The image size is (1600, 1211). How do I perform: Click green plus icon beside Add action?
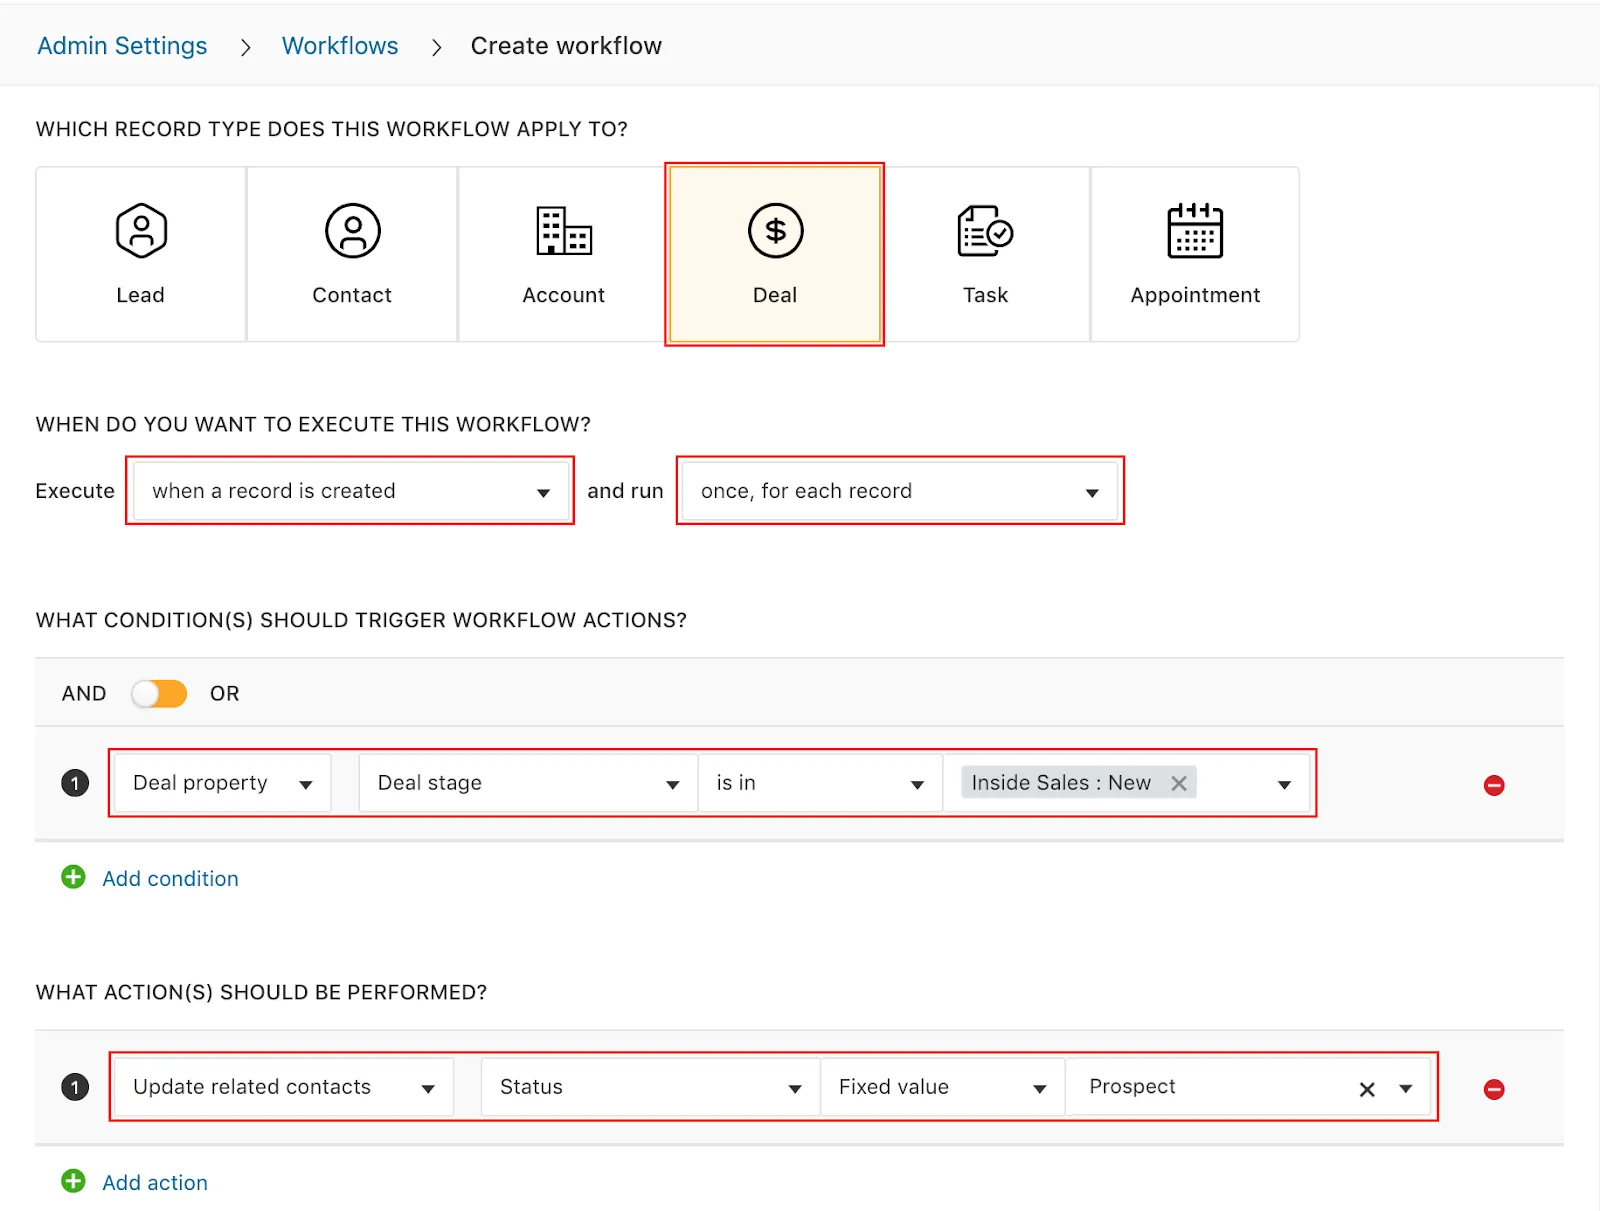[73, 1181]
